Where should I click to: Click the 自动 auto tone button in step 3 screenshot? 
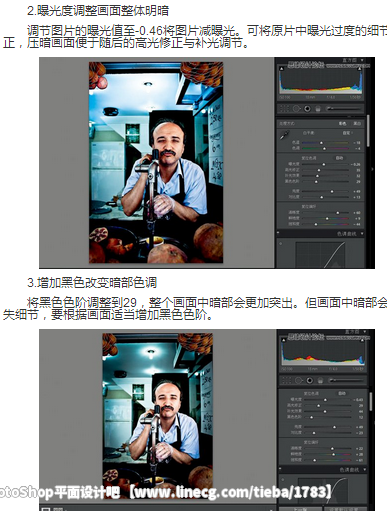coord(342,393)
